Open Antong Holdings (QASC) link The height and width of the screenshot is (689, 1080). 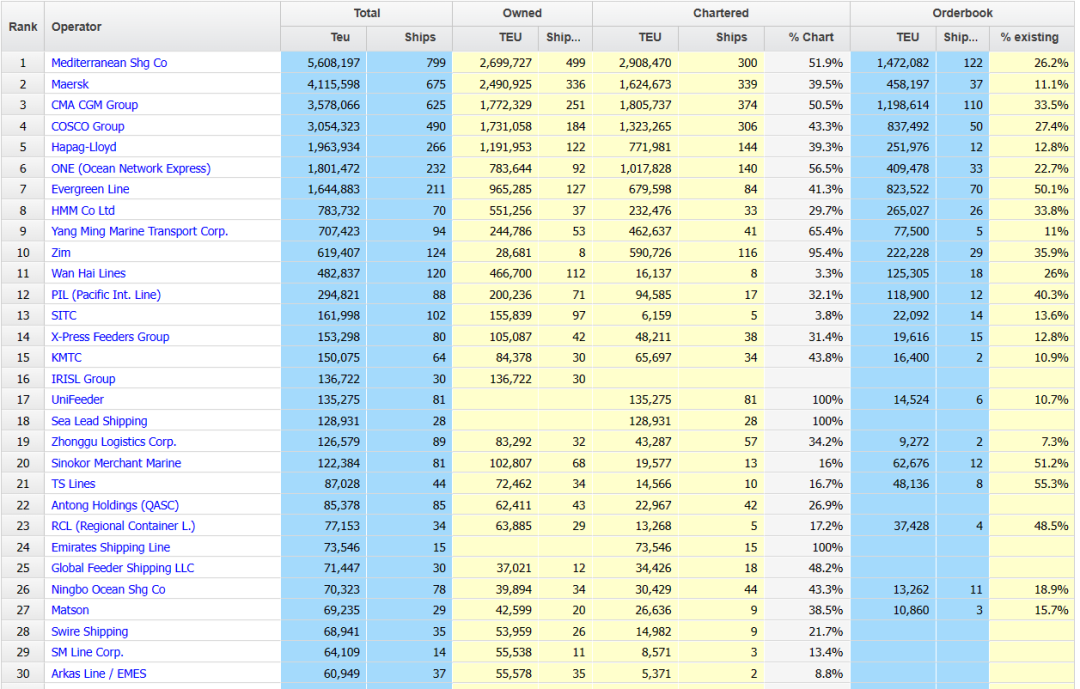pyautogui.click(x=115, y=504)
